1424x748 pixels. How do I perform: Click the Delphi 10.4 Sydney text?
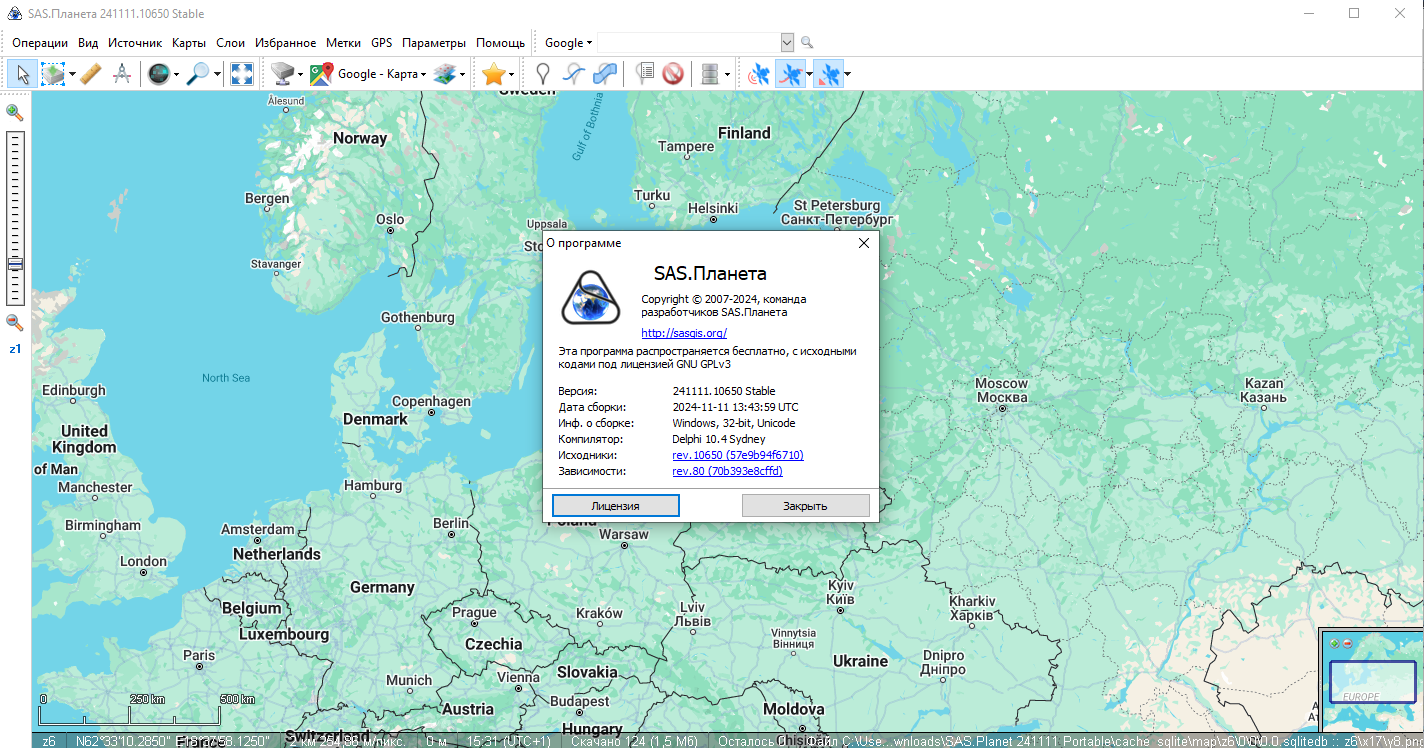tap(719, 439)
